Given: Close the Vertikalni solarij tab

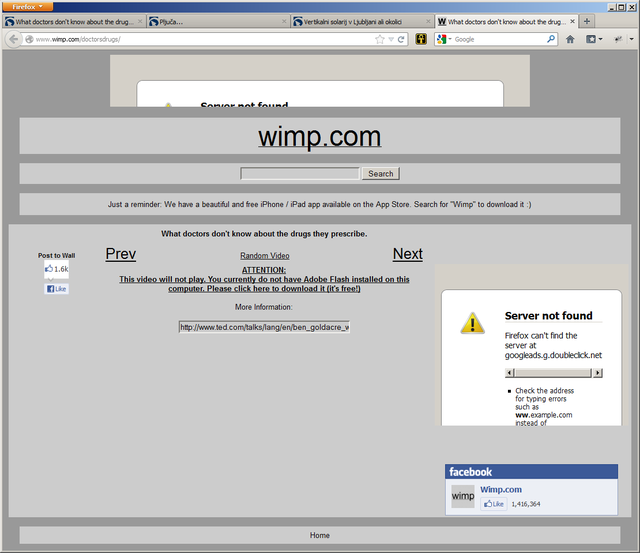Looking at the screenshot, I should click(x=428, y=22).
